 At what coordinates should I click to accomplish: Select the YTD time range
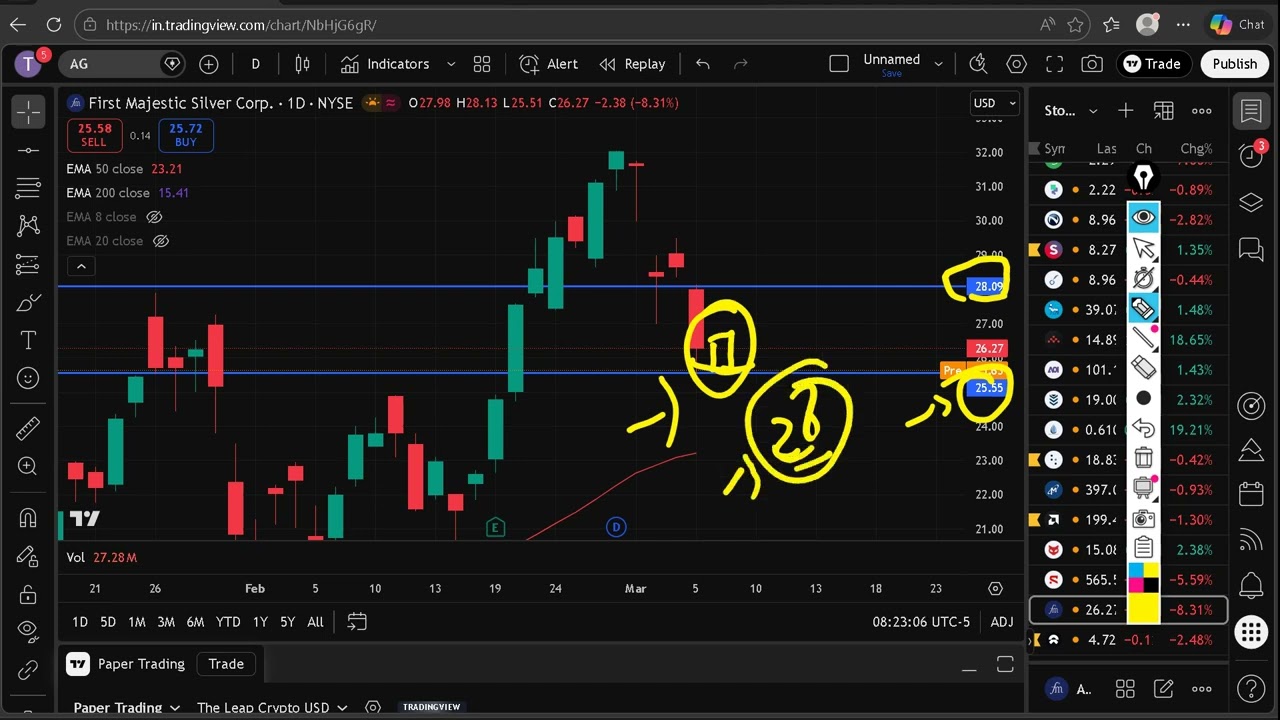point(228,622)
